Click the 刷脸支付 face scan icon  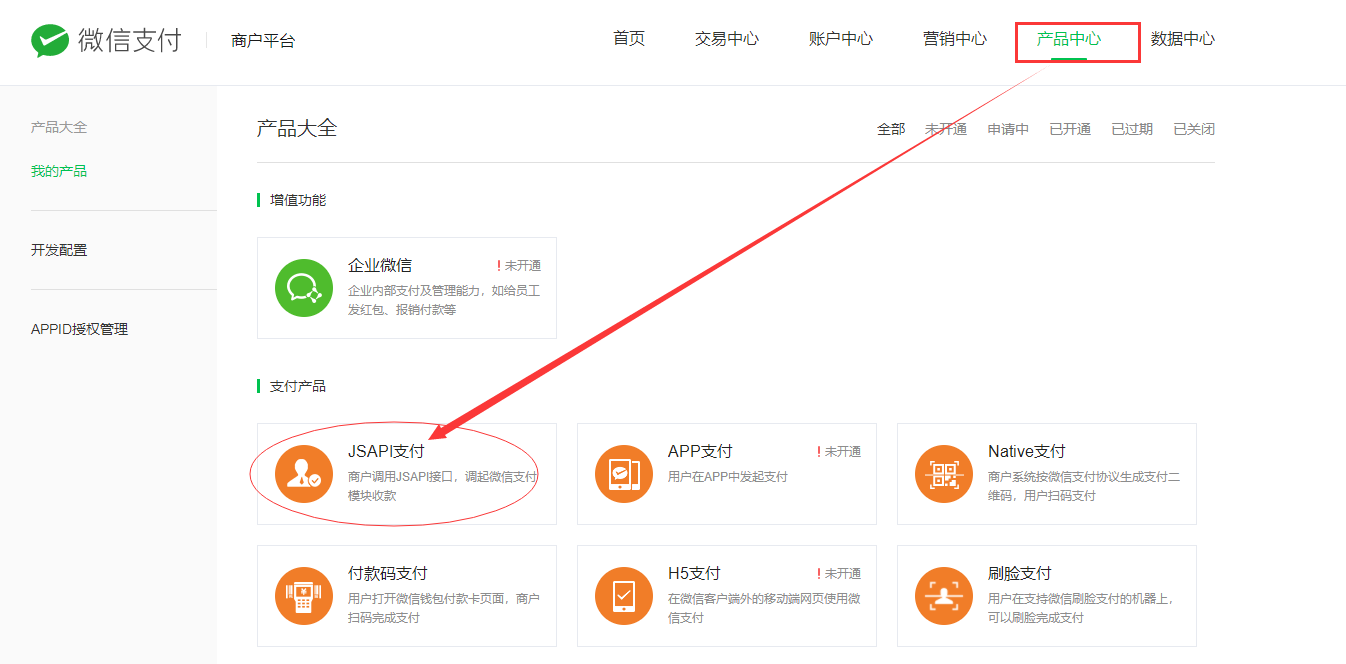(x=944, y=596)
